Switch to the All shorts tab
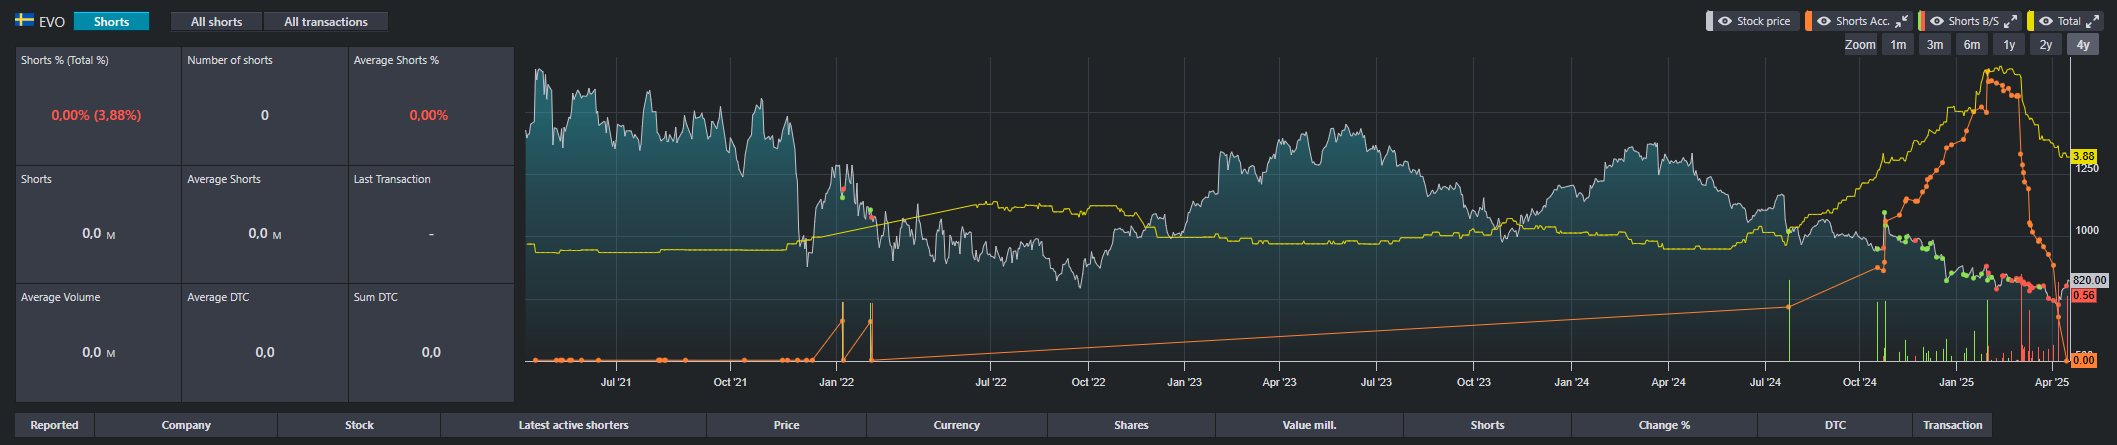The image size is (2117, 445). coord(216,21)
